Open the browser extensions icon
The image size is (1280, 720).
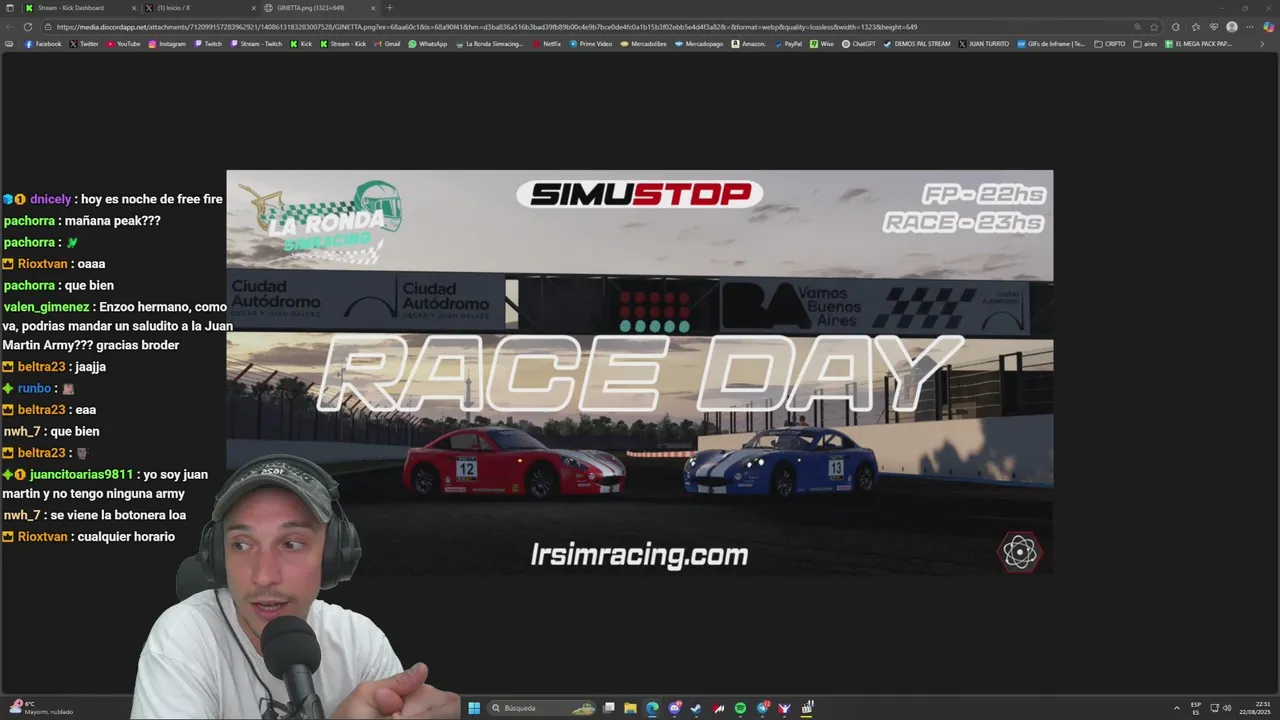pyautogui.click(x=1176, y=27)
